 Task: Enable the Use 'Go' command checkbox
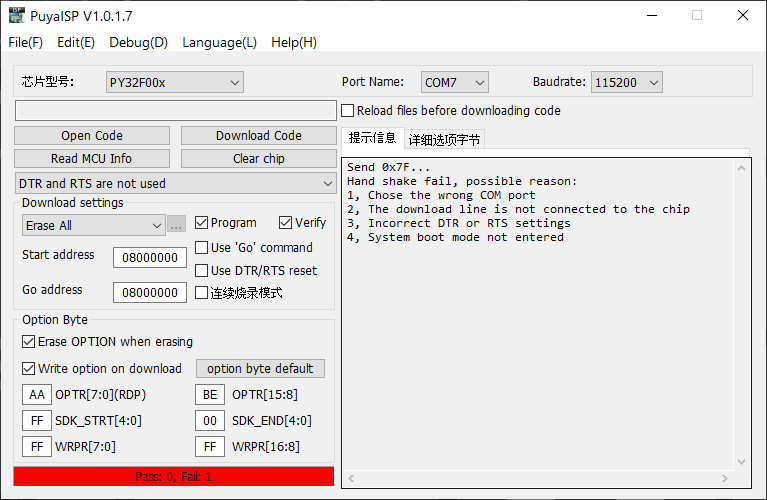[x=201, y=248]
